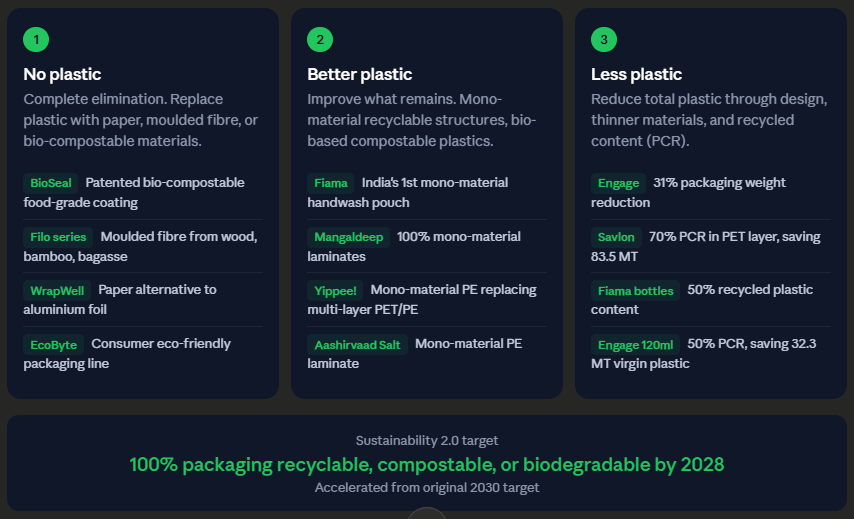This screenshot has height=519, width=854.
Task: Click the "Less plastic" card heading
Action: 636,74
